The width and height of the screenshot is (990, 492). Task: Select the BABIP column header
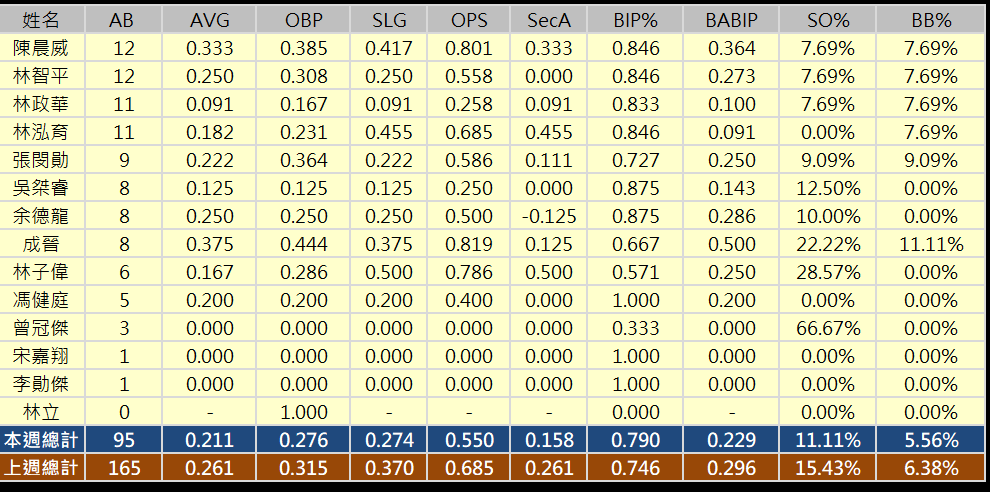click(x=732, y=20)
